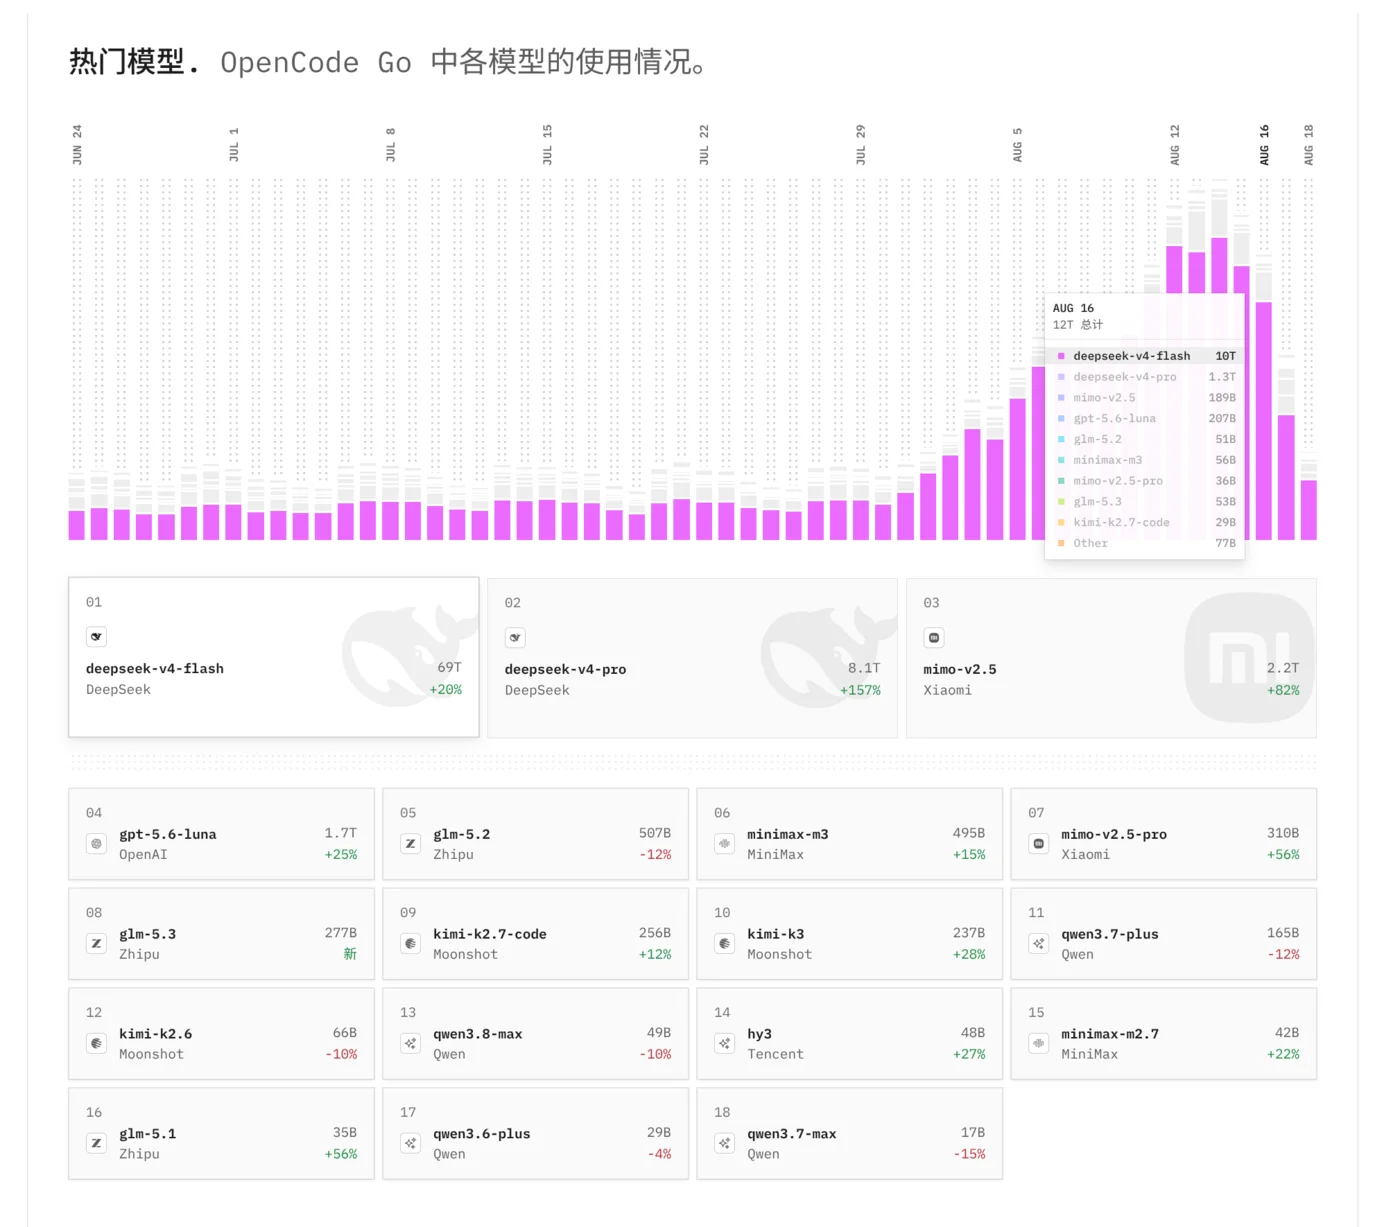1400x1227 pixels.
Task: Click the AUG 18 date label on chart
Action: [x=1308, y=145]
